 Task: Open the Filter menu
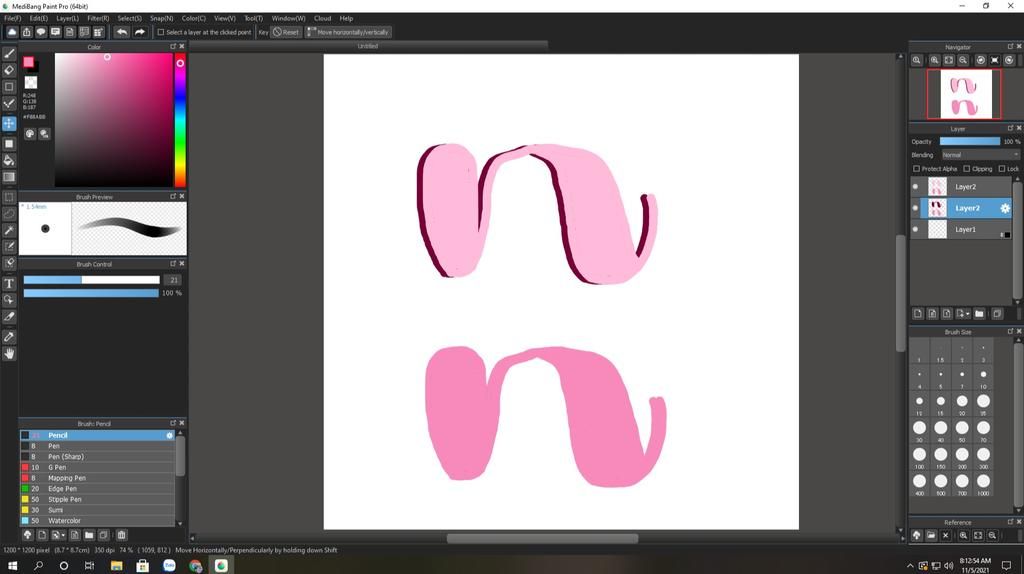click(x=98, y=18)
